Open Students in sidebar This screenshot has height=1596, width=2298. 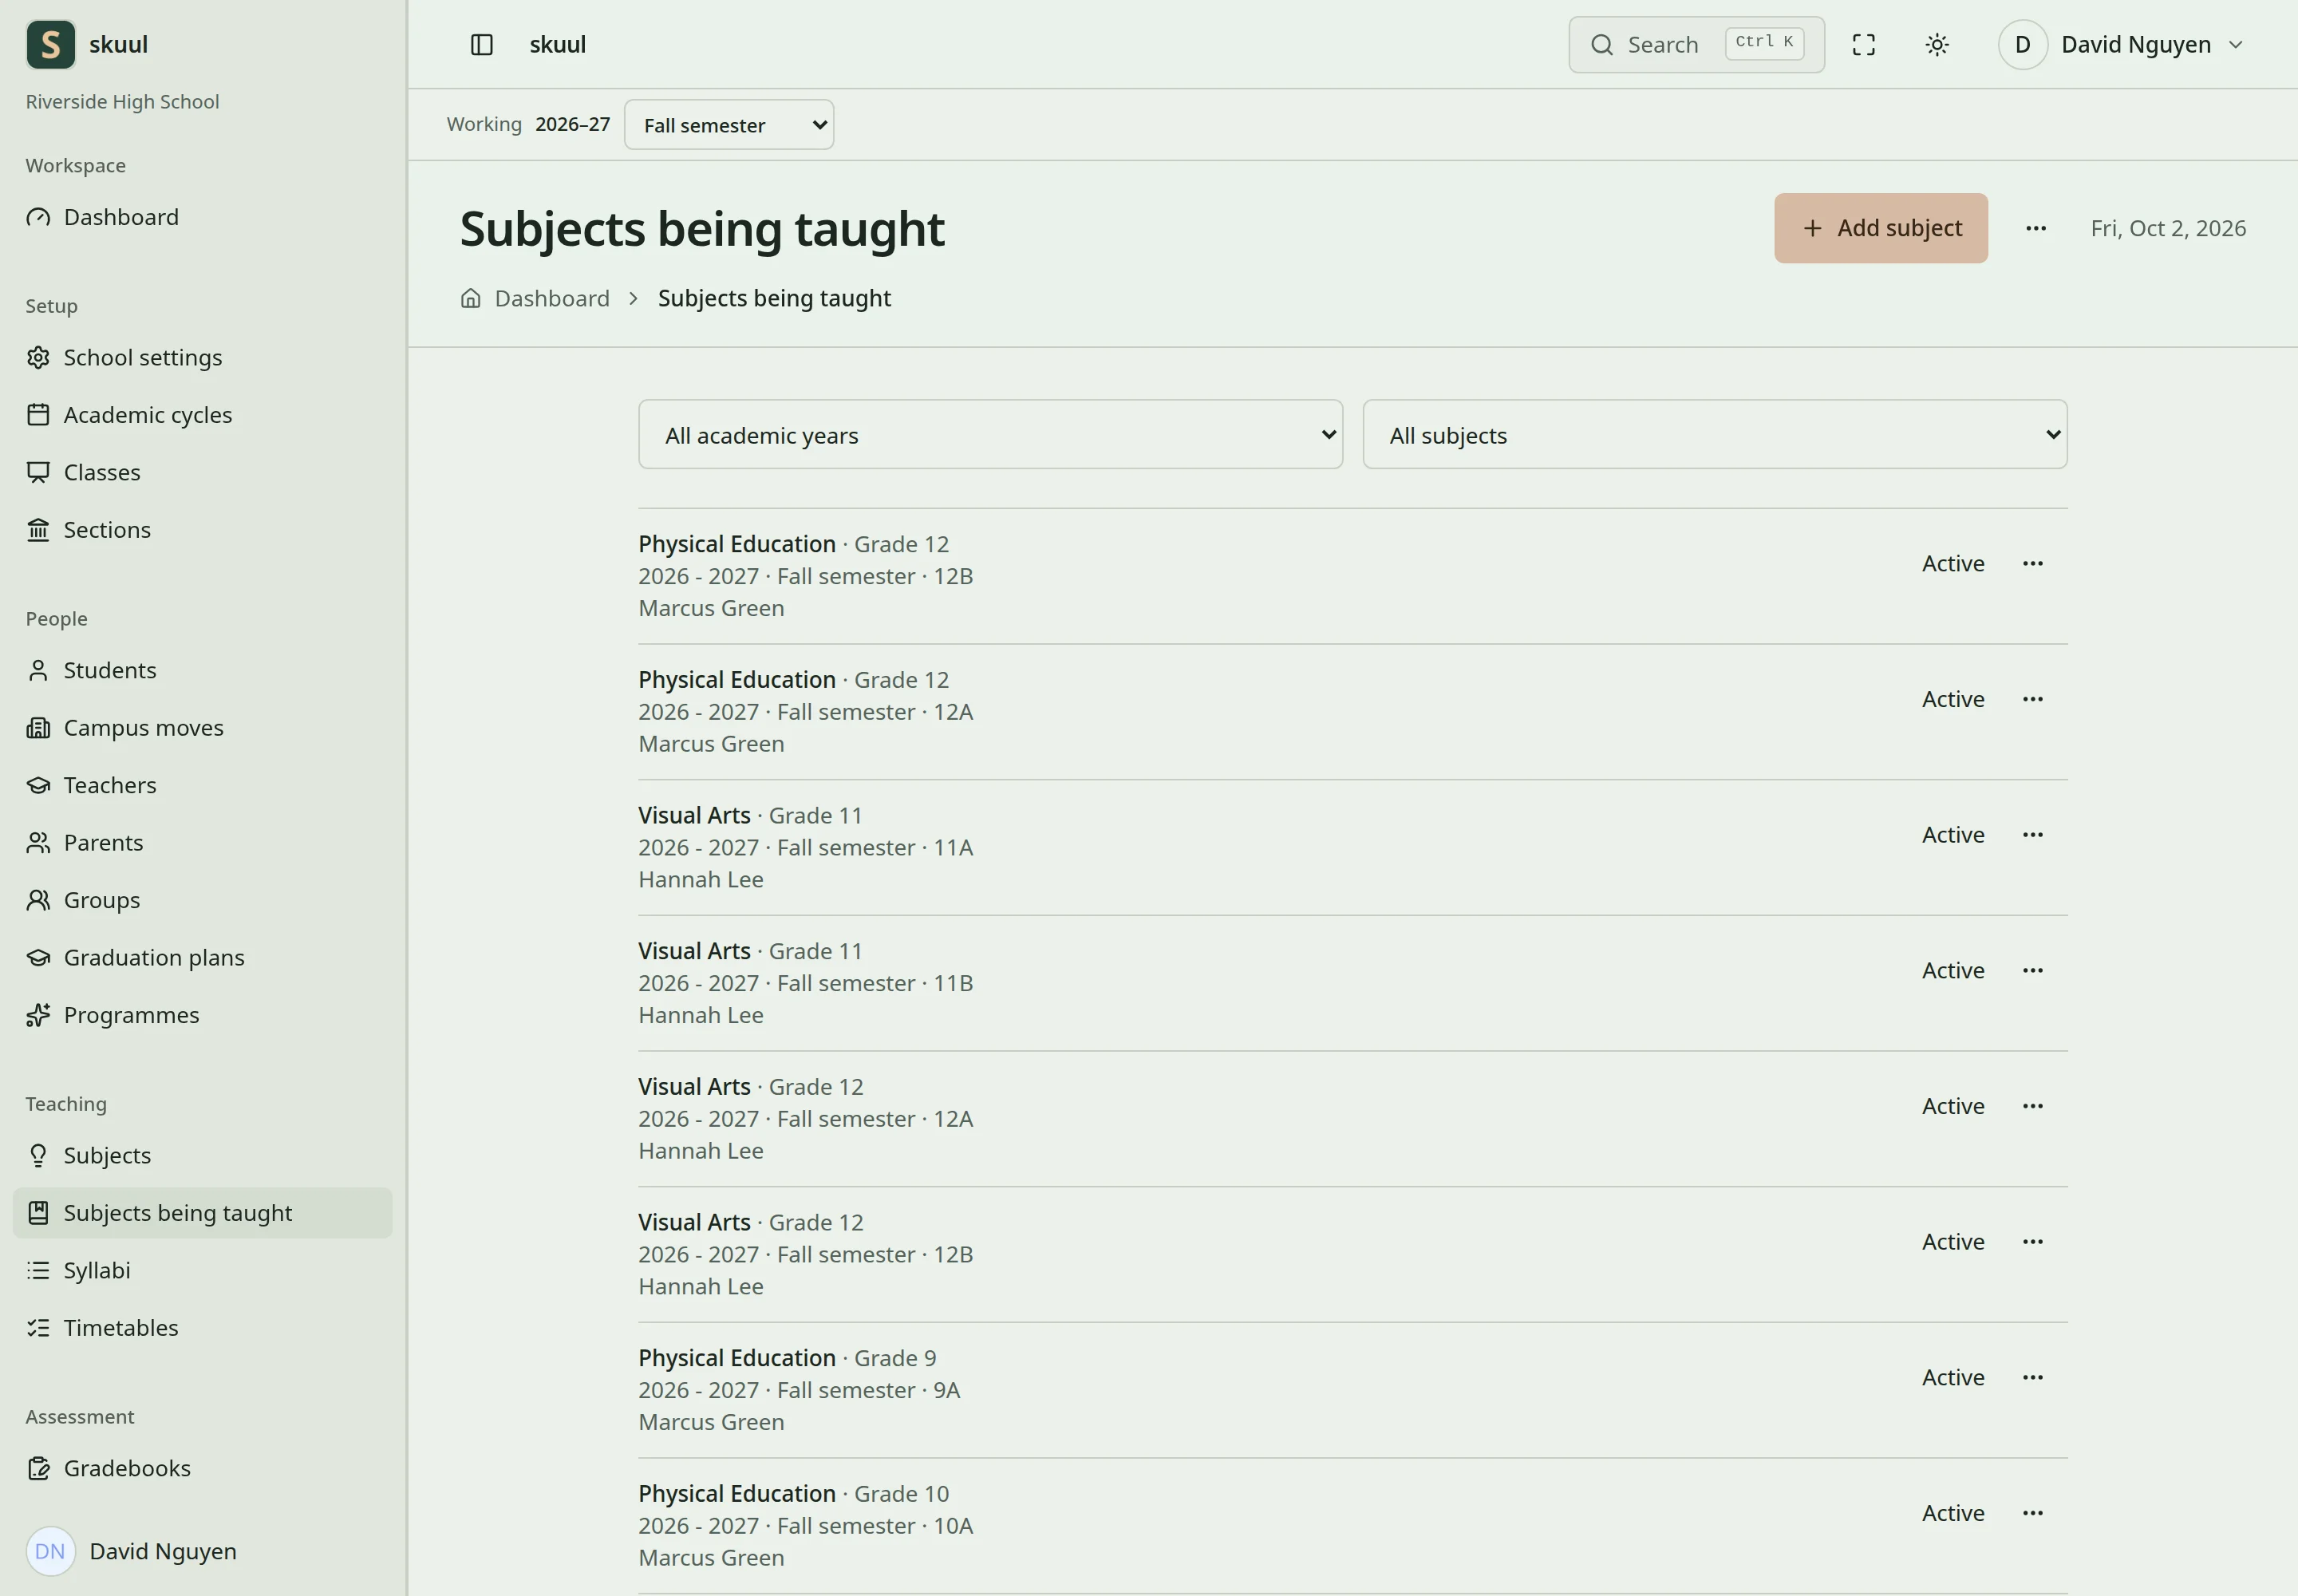click(202, 670)
